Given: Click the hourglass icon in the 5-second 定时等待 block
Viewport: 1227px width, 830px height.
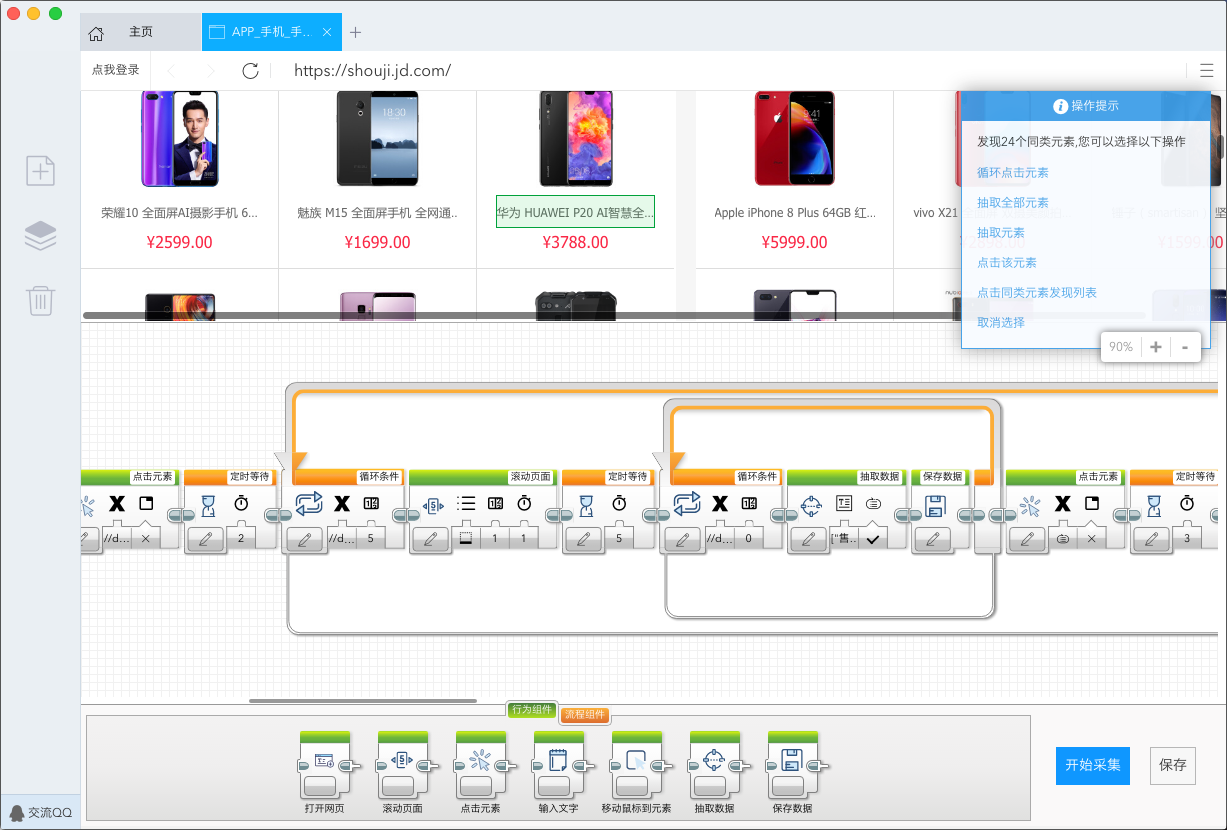Looking at the screenshot, I should [586, 504].
